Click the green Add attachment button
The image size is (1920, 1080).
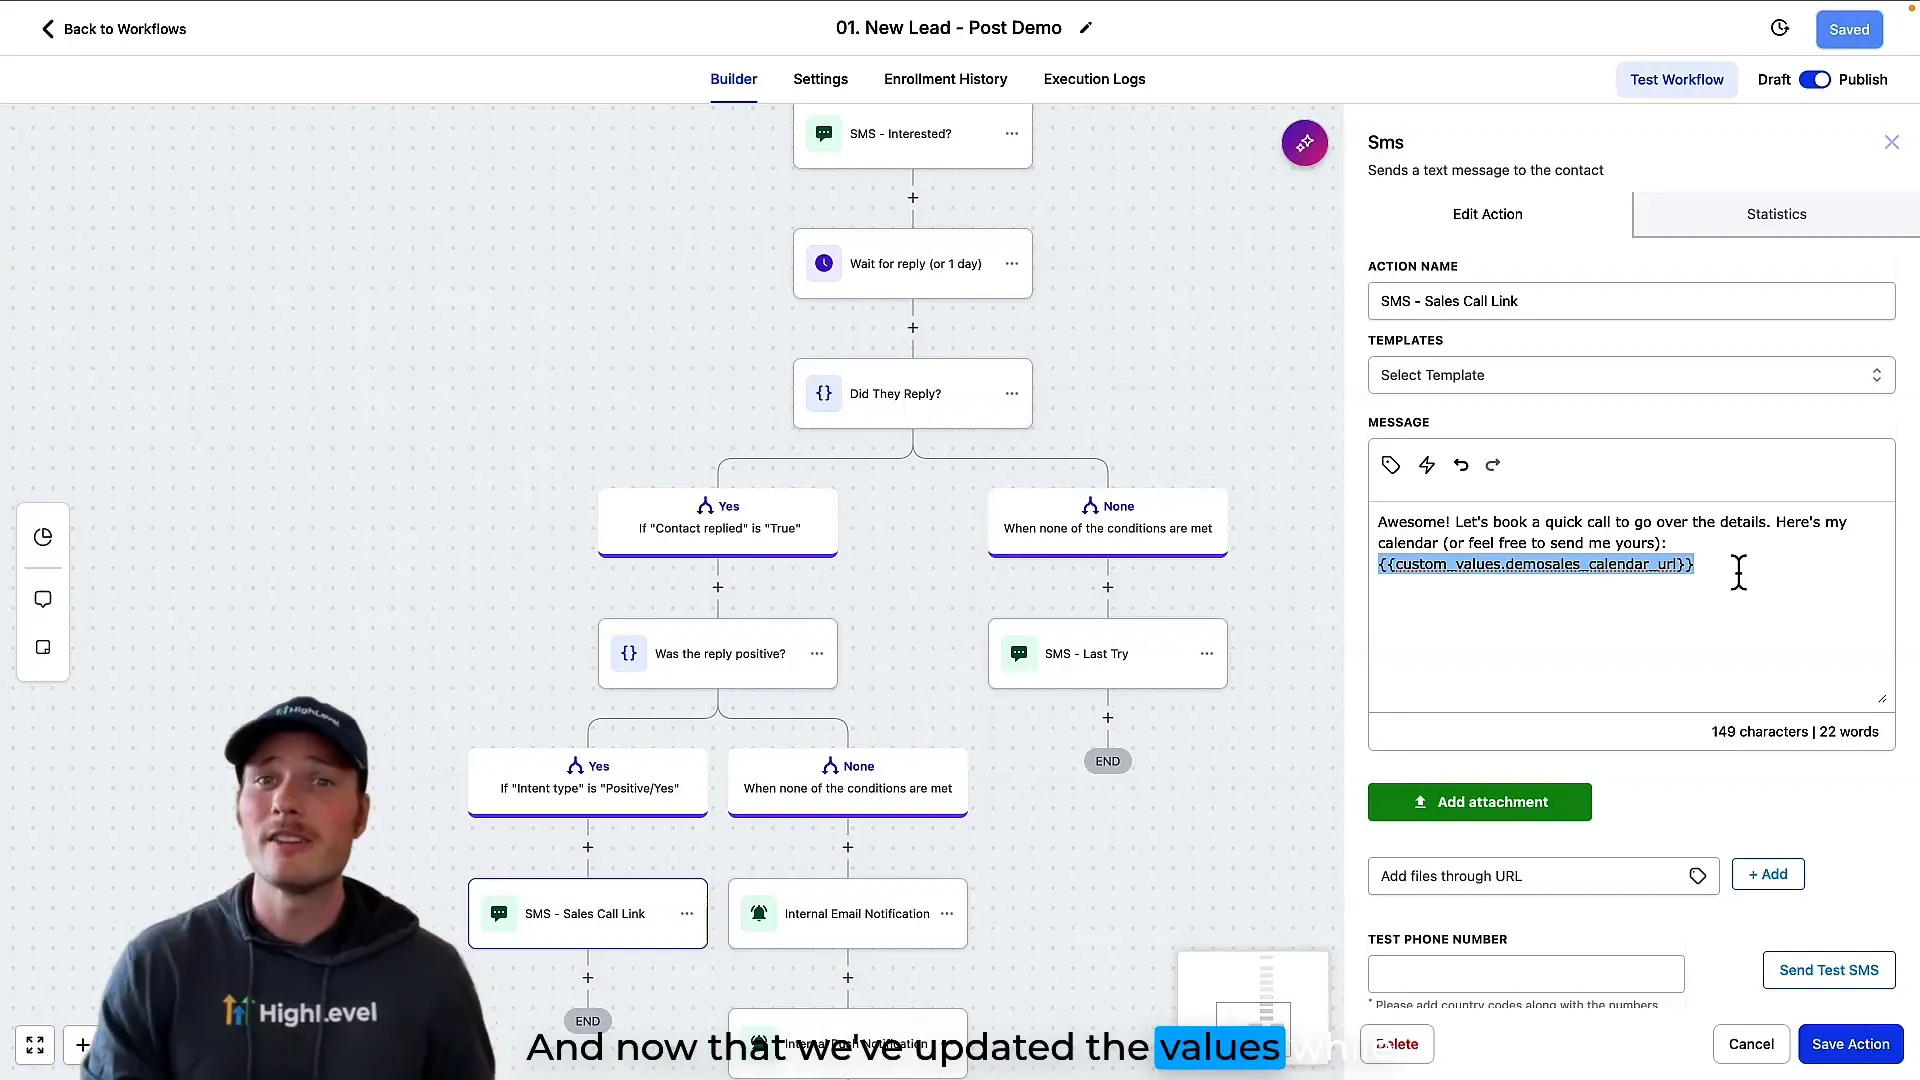(1479, 802)
